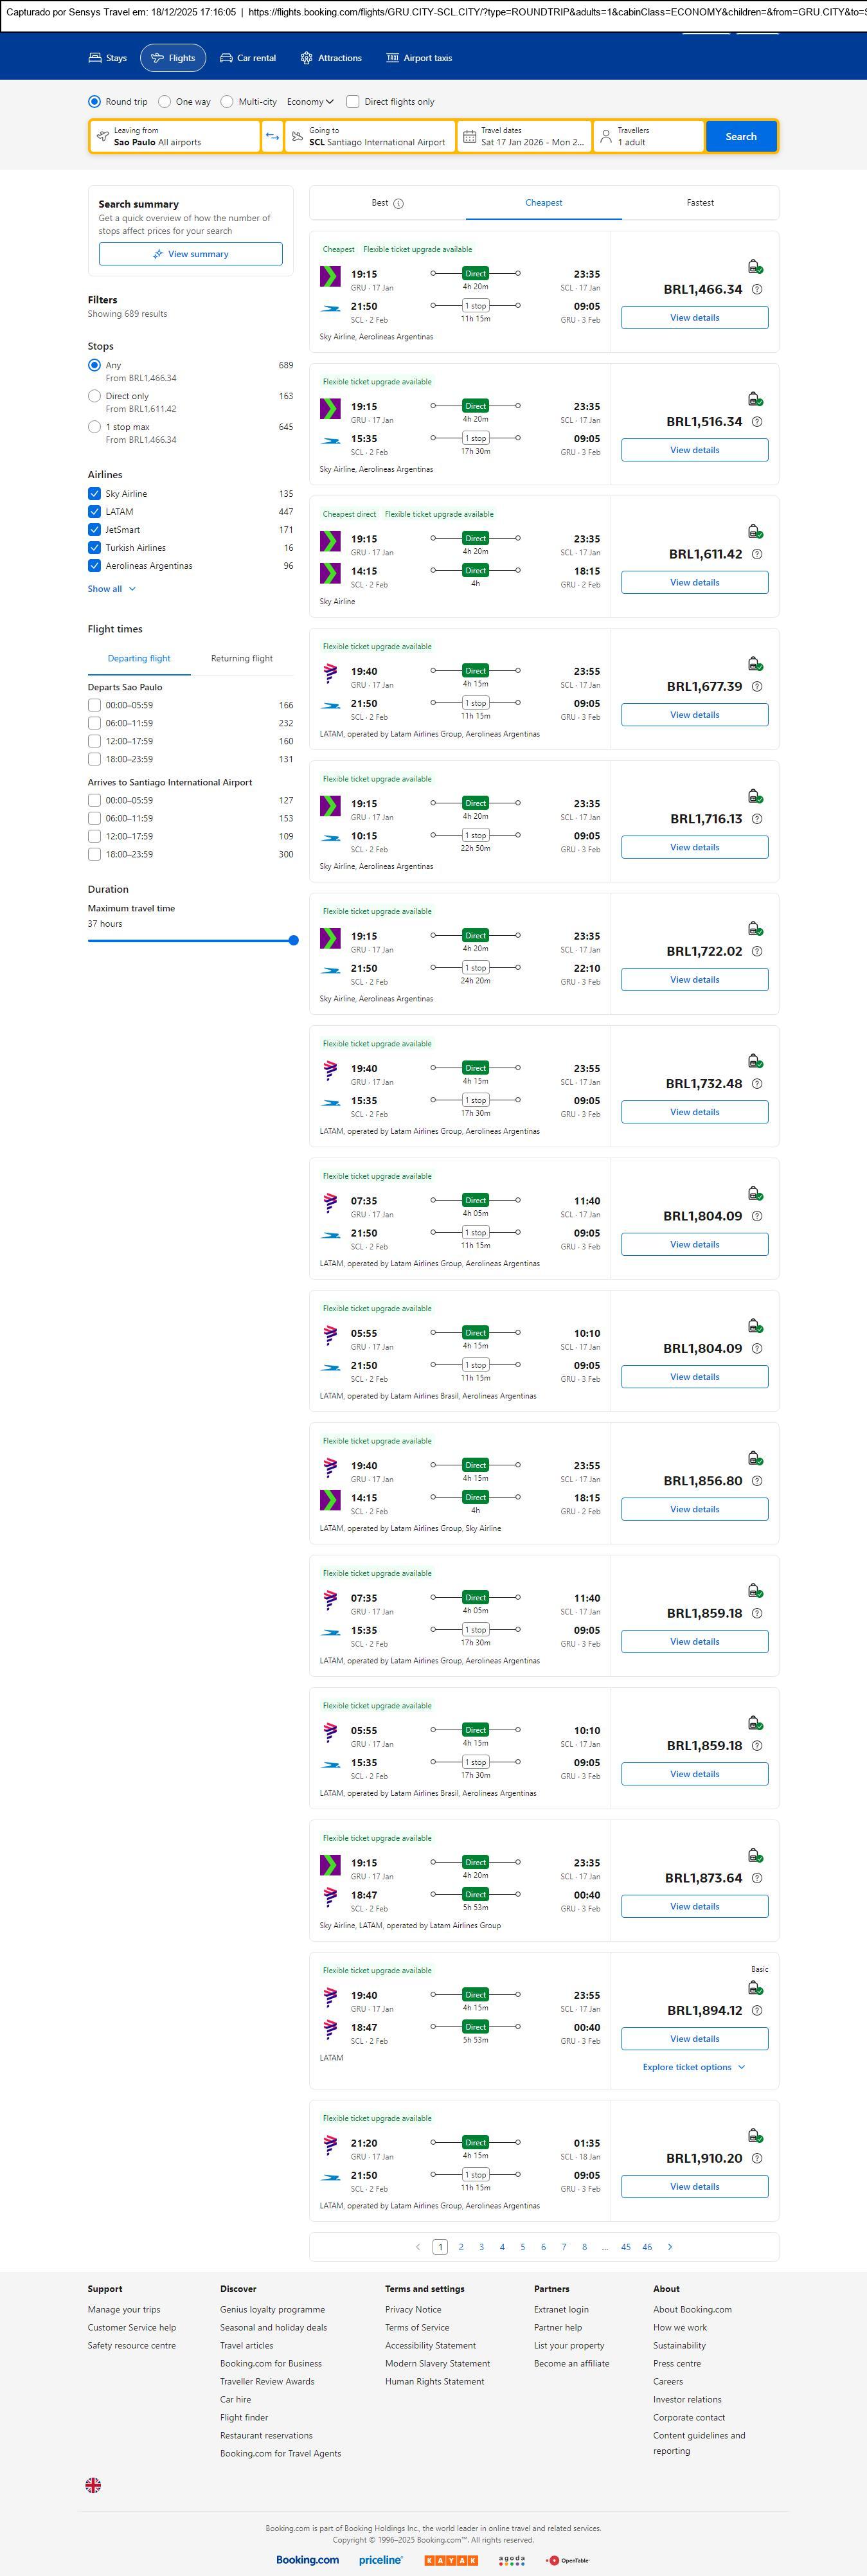
Task: Switch to the Returning flight tab
Action: 242,659
